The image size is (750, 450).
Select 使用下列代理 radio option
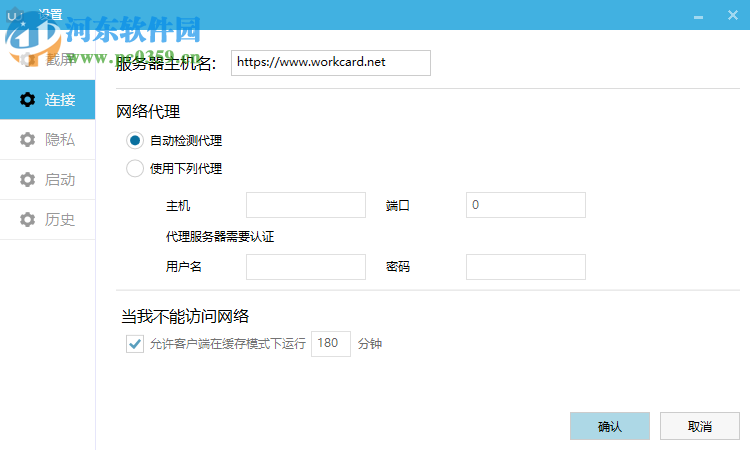[135, 168]
